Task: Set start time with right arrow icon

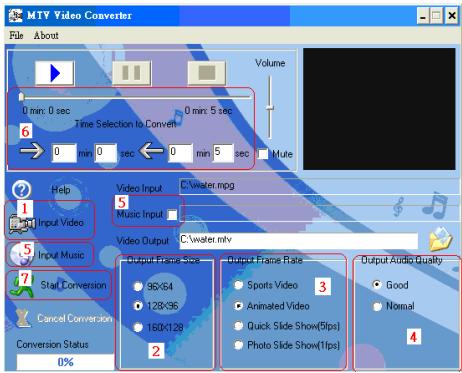Action: pos(32,151)
